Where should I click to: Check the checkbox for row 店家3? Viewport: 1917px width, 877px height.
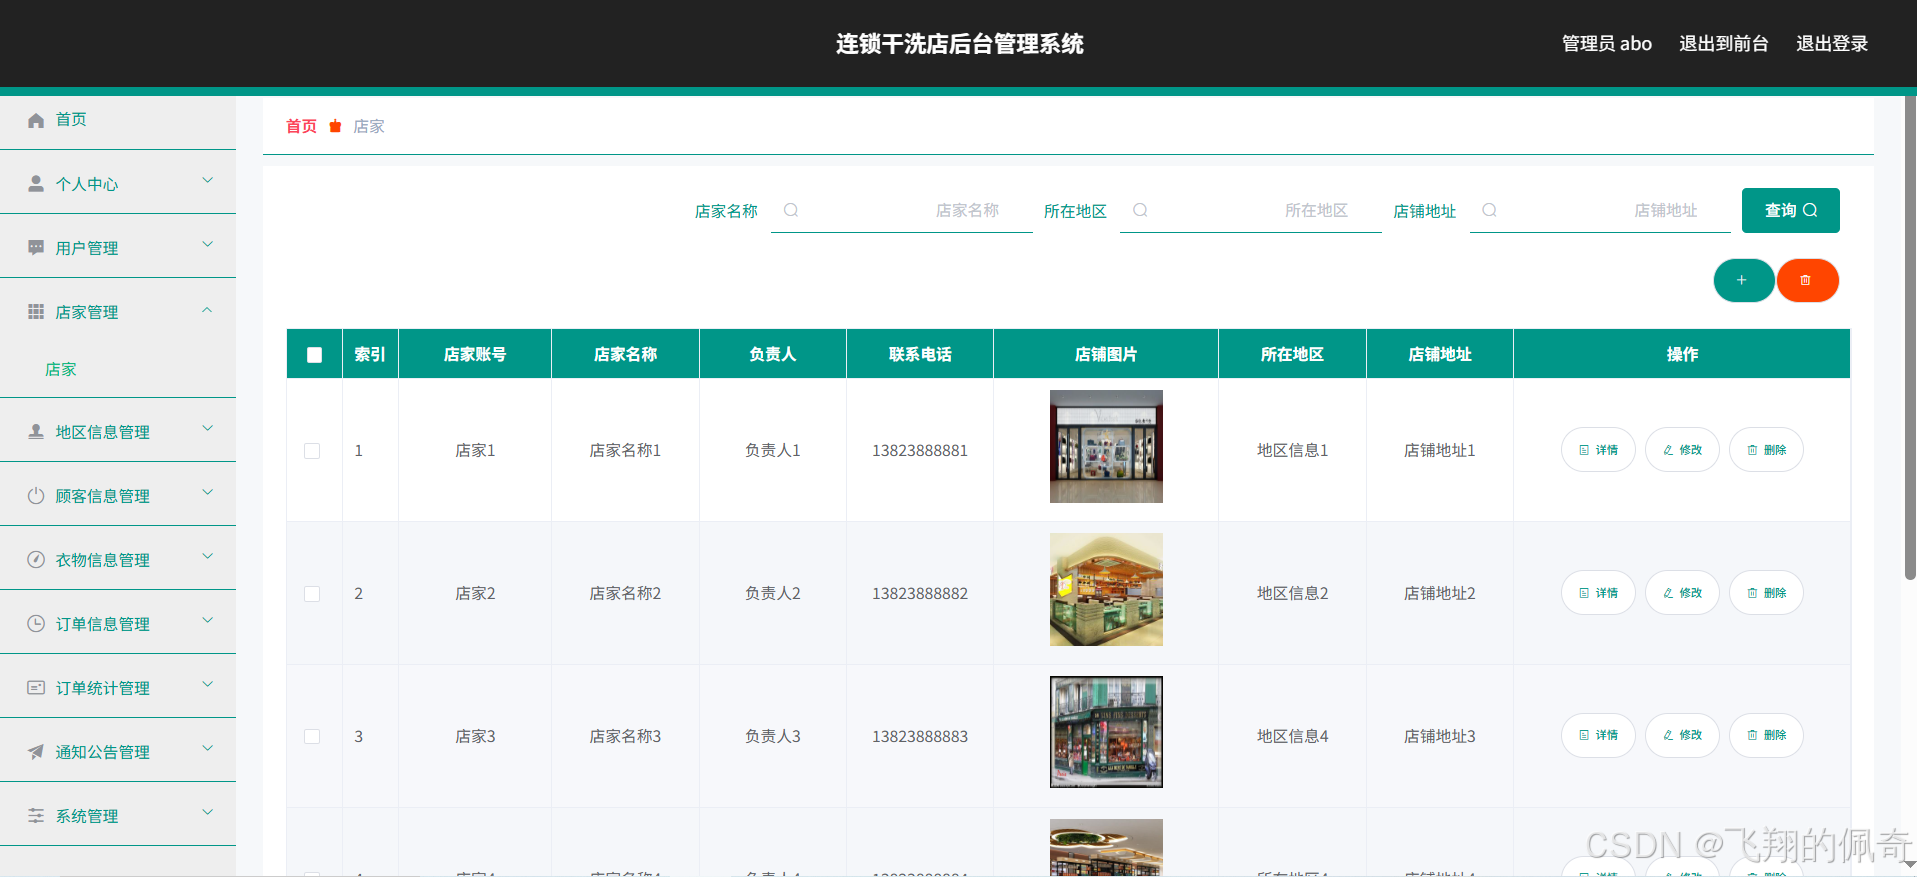click(312, 737)
